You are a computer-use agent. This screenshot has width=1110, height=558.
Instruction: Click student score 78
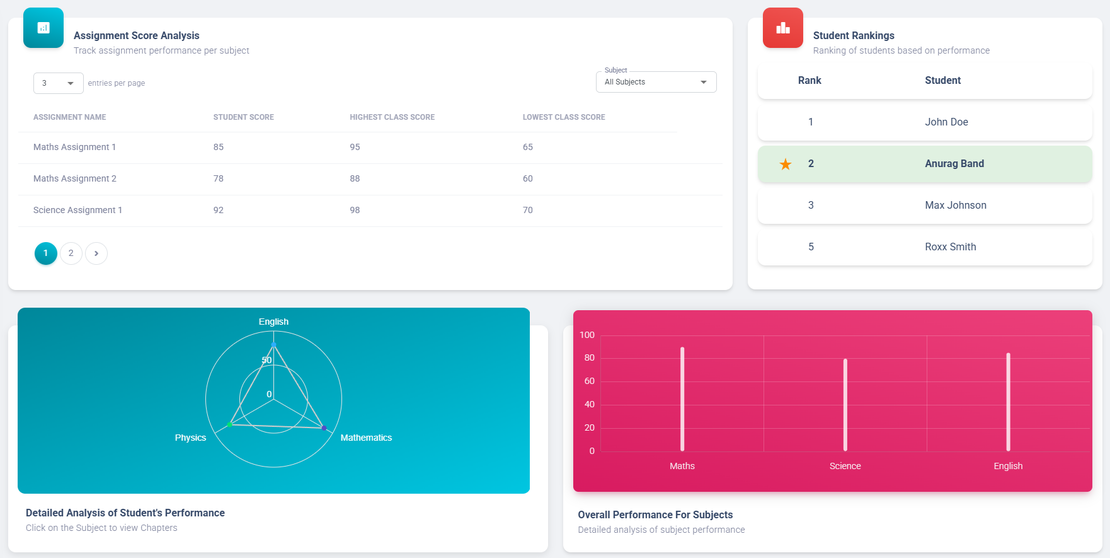point(218,179)
